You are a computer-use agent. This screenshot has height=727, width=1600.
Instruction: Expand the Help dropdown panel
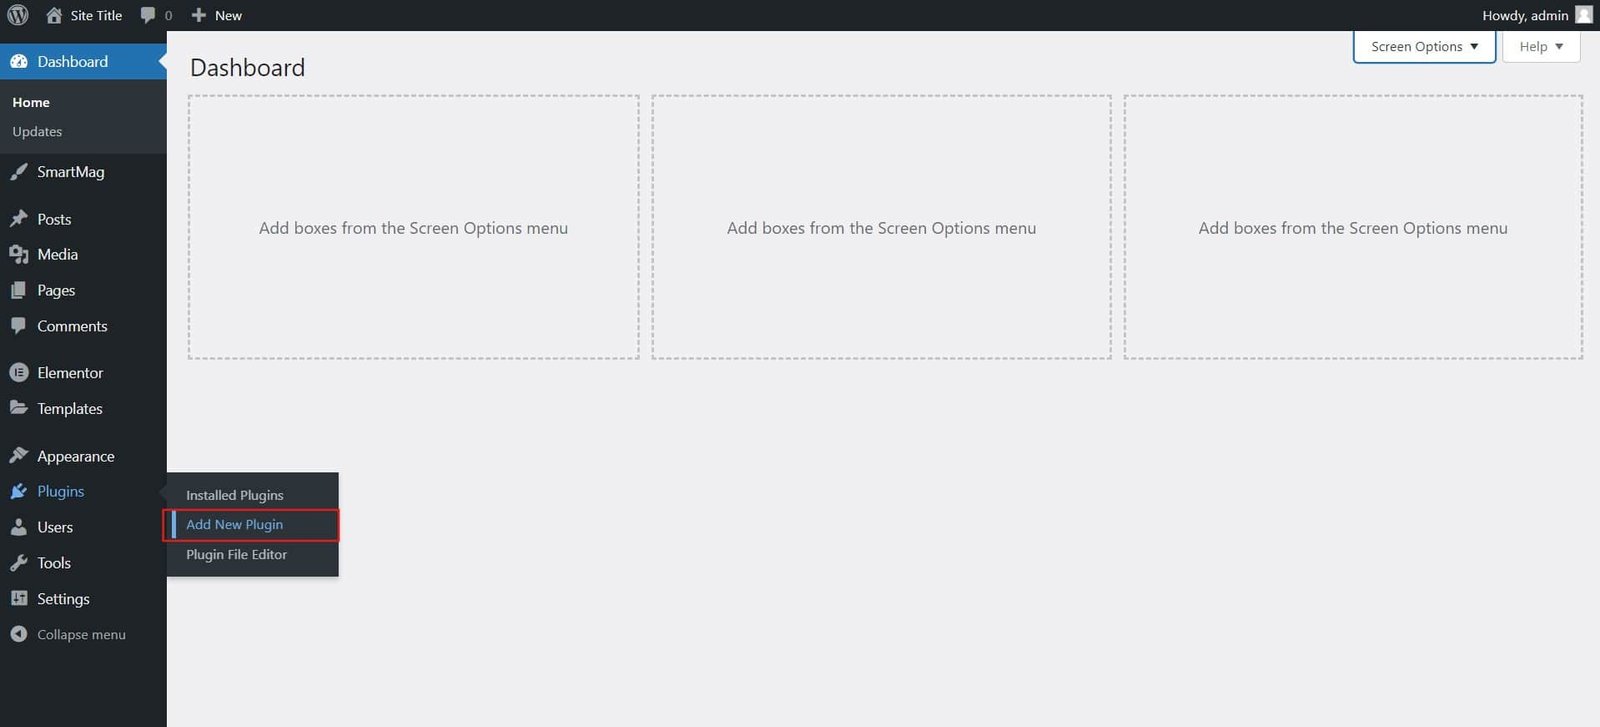click(x=1540, y=47)
